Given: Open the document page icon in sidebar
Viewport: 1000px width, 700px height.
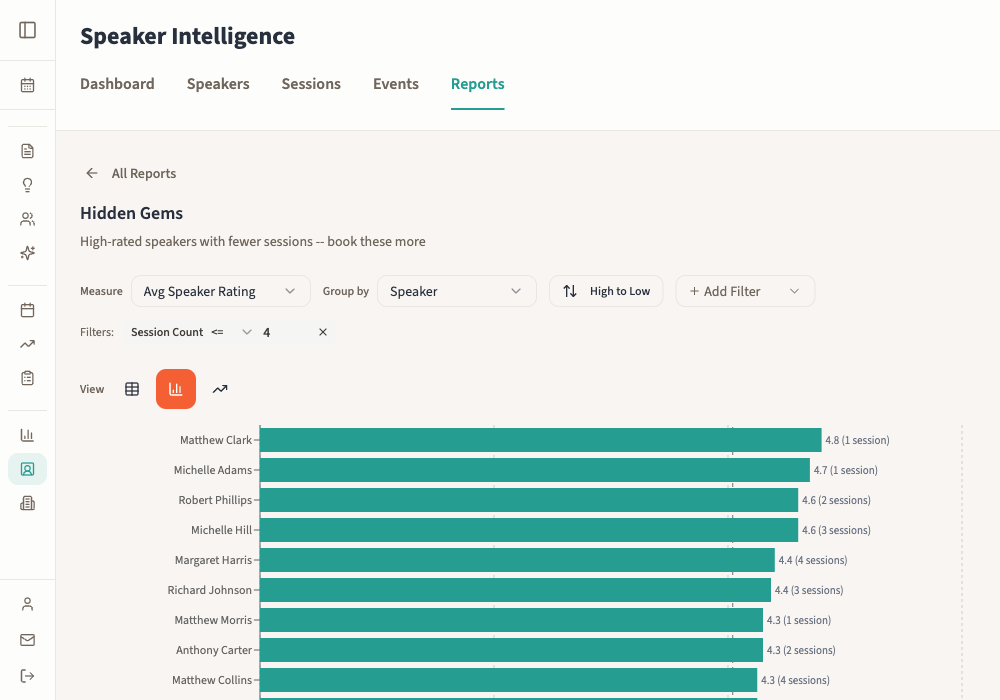Looking at the screenshot, I should click(27, 151).
